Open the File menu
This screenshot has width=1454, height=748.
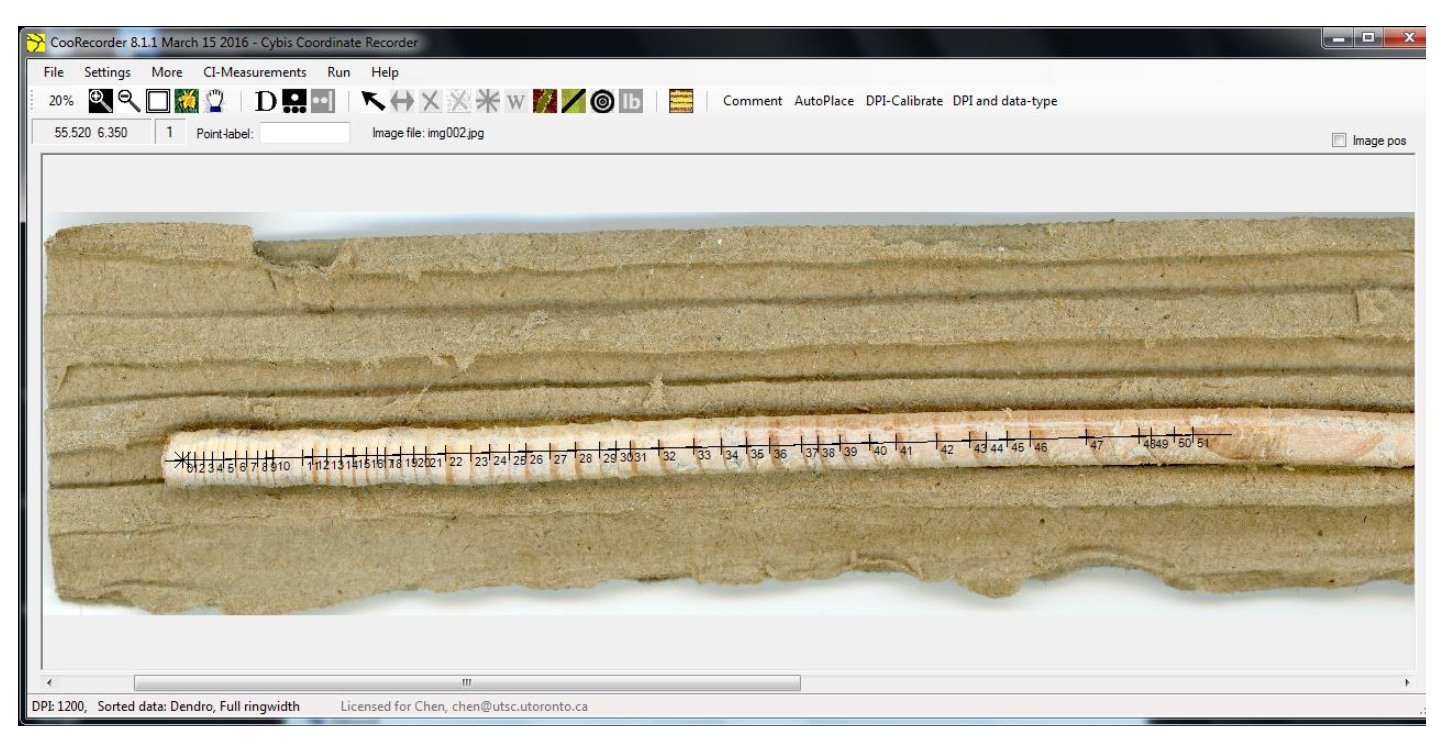pyautogui.click(x=54, y=72)
